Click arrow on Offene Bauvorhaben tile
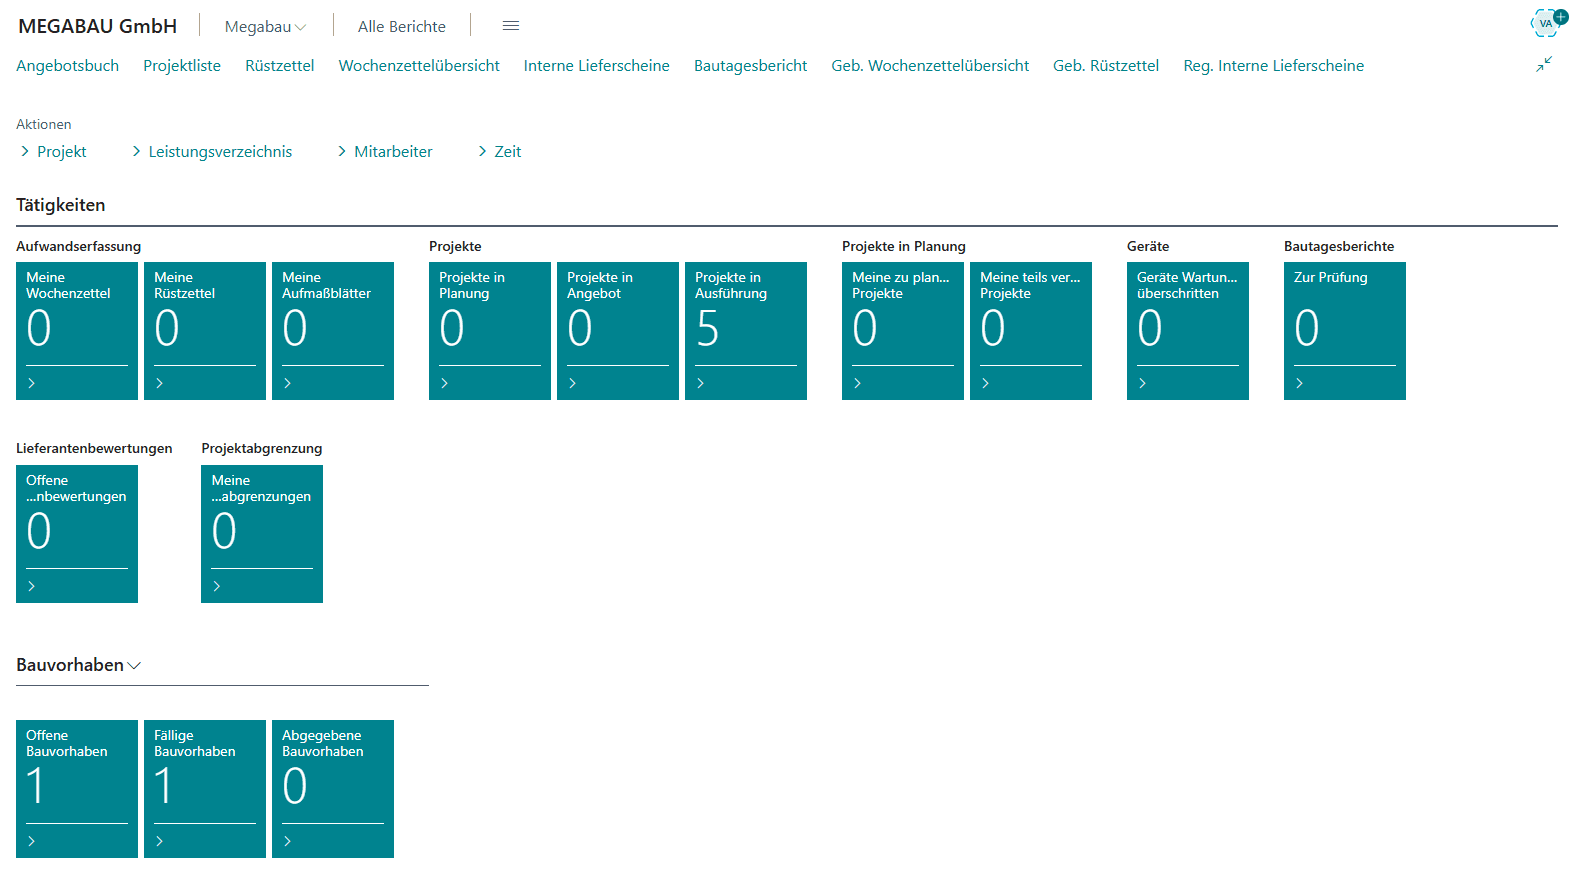This screenshot has height=879, width=1594. point(32,841)
